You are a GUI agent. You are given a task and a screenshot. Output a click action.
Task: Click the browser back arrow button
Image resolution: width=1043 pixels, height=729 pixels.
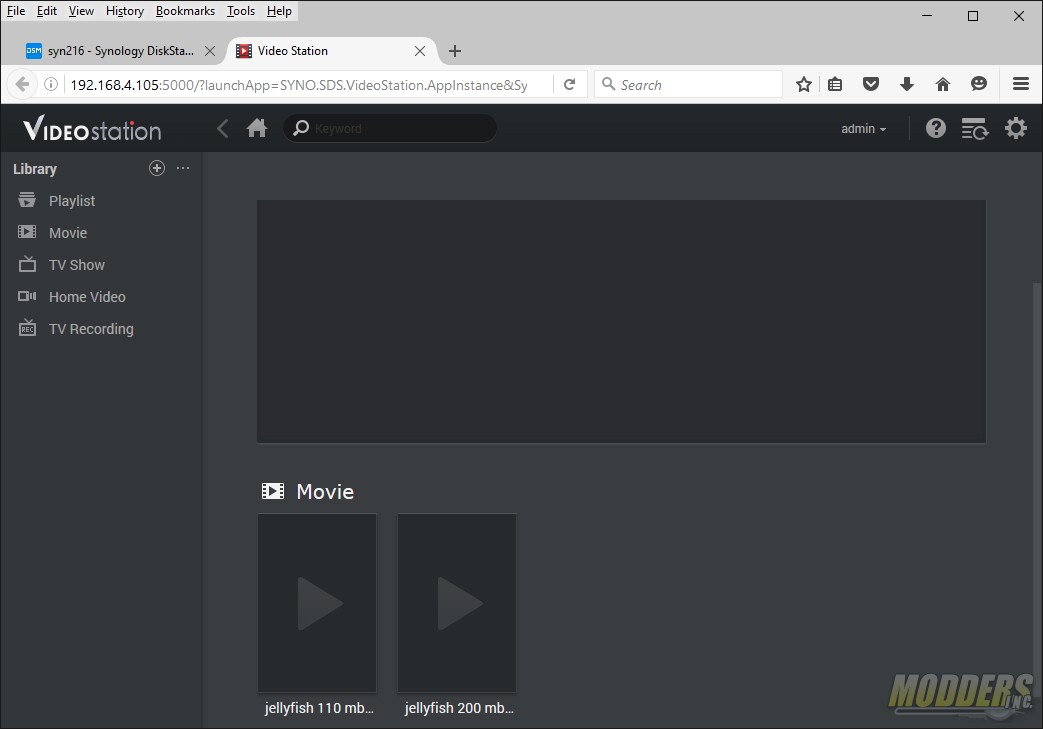pyautogui.click(x=22, y=84)
